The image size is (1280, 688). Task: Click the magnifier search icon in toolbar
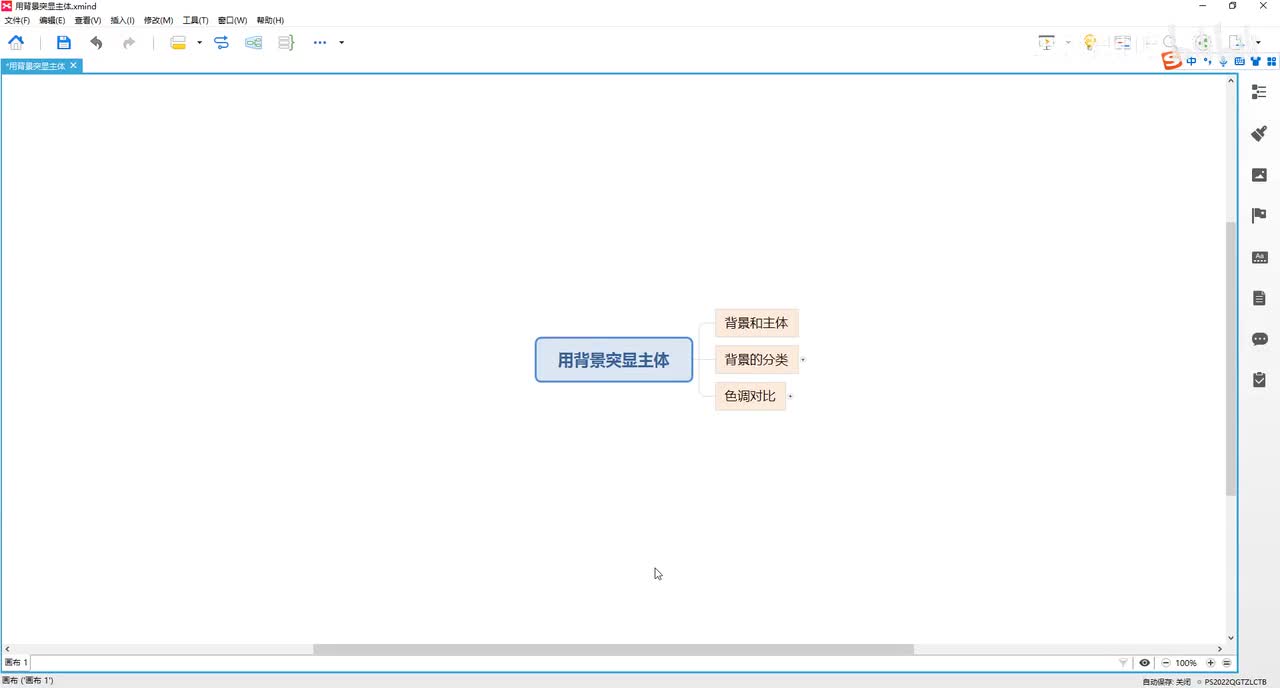click(1168, 42)
